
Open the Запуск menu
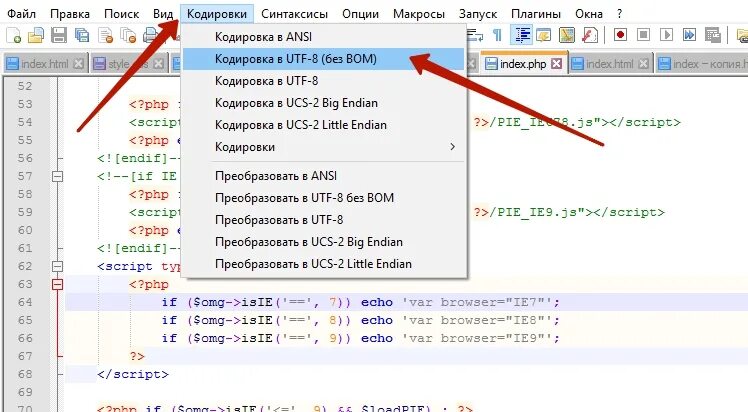point(478,14)
